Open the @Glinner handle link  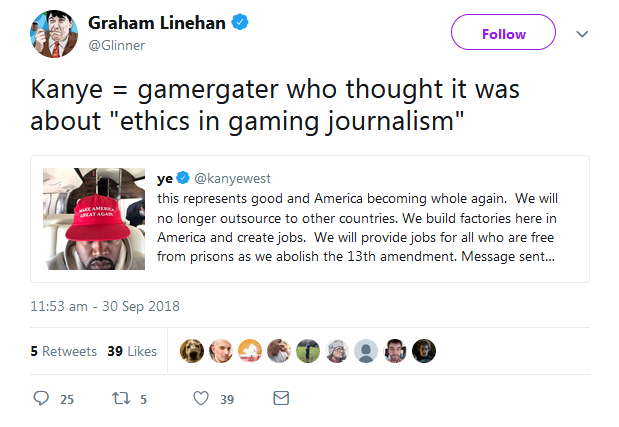tap(116, 45)
